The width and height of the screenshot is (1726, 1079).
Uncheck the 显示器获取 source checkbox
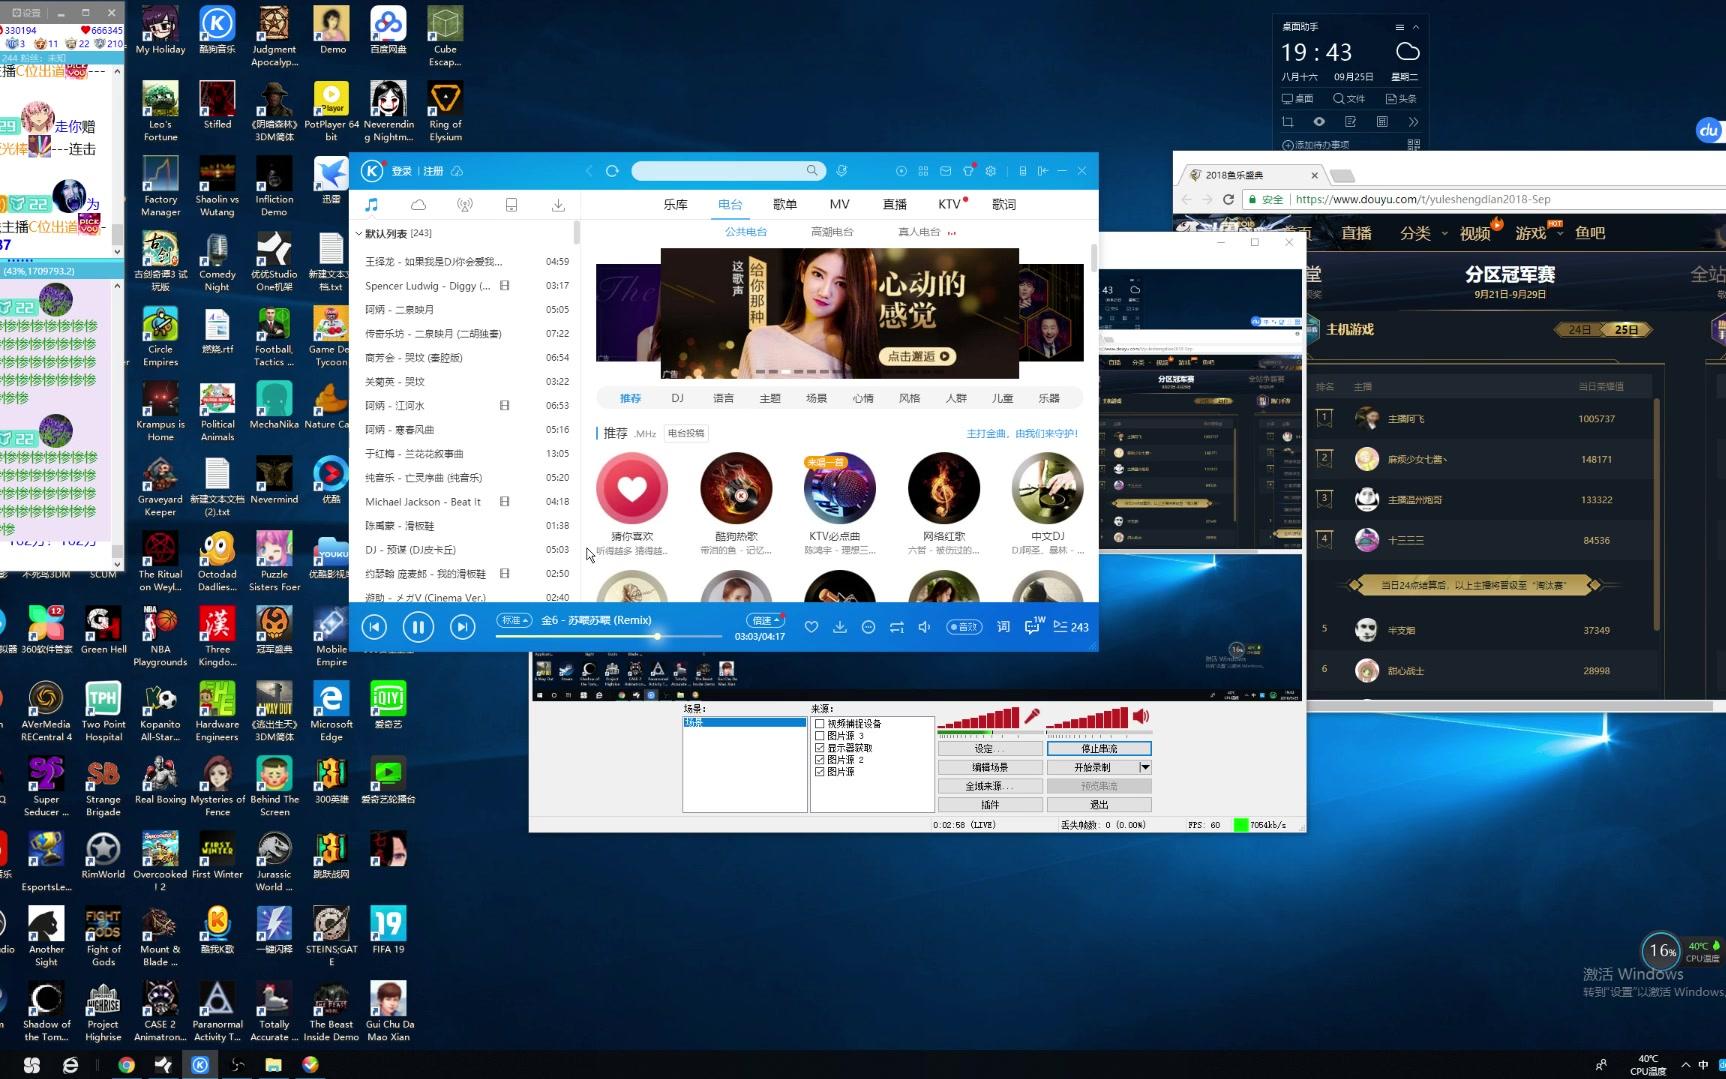click(820, 747)
